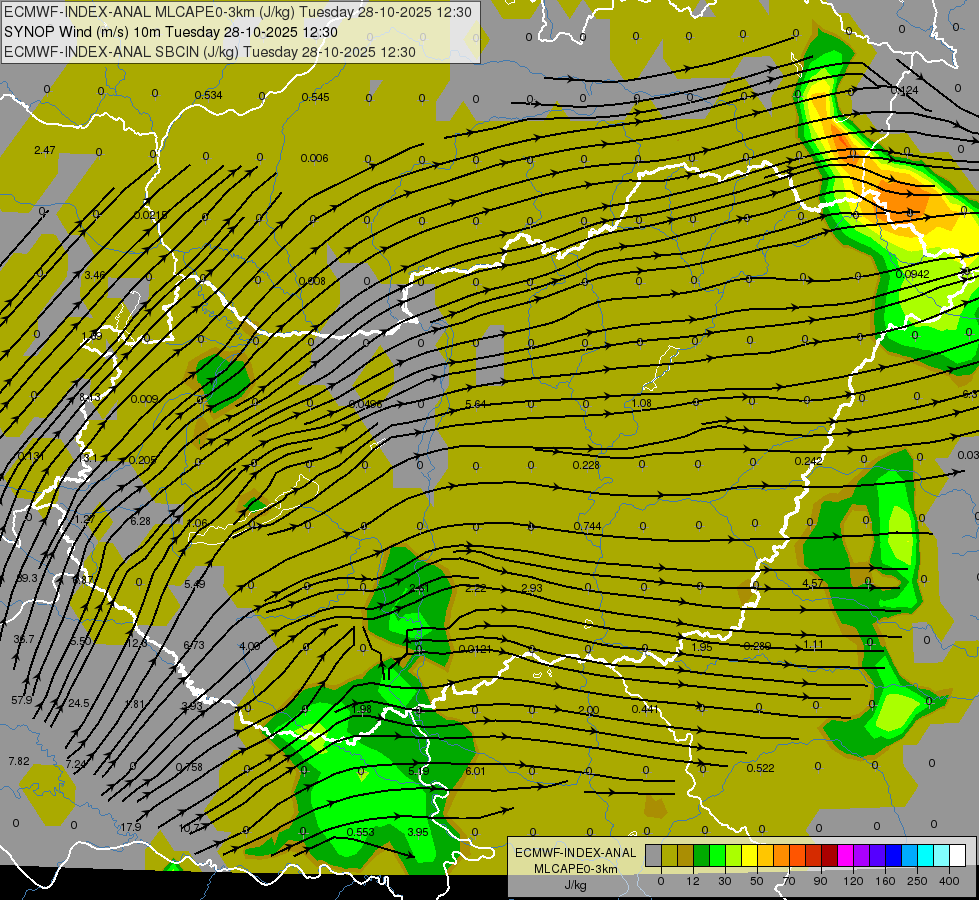This screenshot has height=900, width=979.
Task: Select the lime legend swatch at 30
Action: point(733,855)
